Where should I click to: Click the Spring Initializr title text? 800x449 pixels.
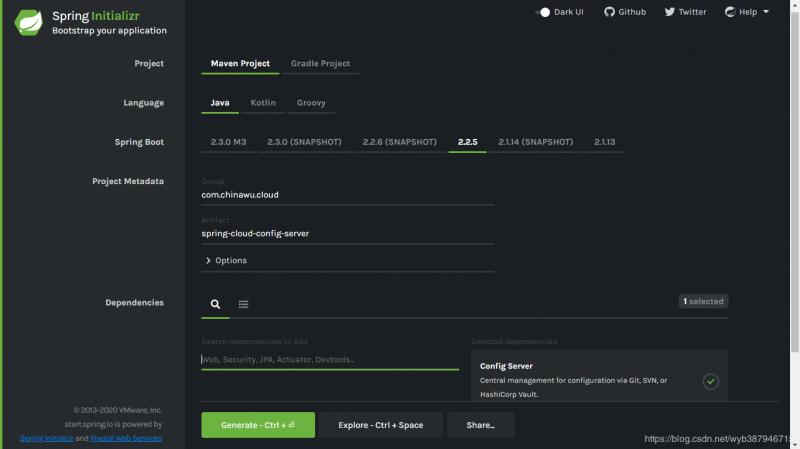(x=95, y=16)
